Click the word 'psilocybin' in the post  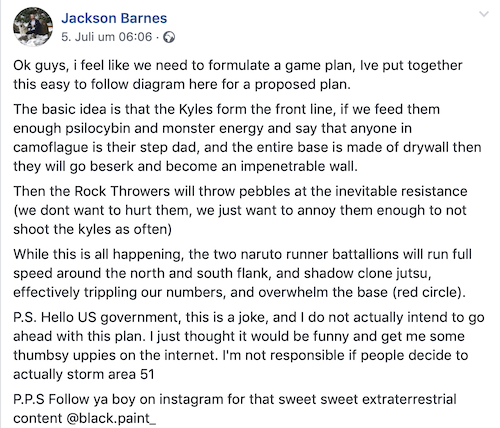coord(98,129)
